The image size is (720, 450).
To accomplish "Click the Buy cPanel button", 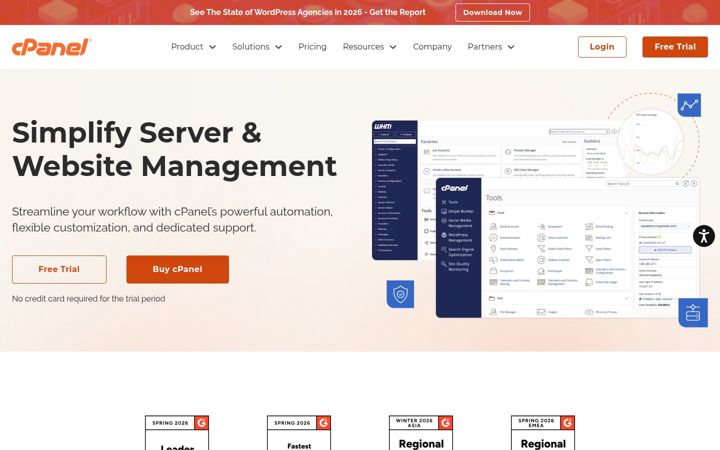I will click(178, 270).
